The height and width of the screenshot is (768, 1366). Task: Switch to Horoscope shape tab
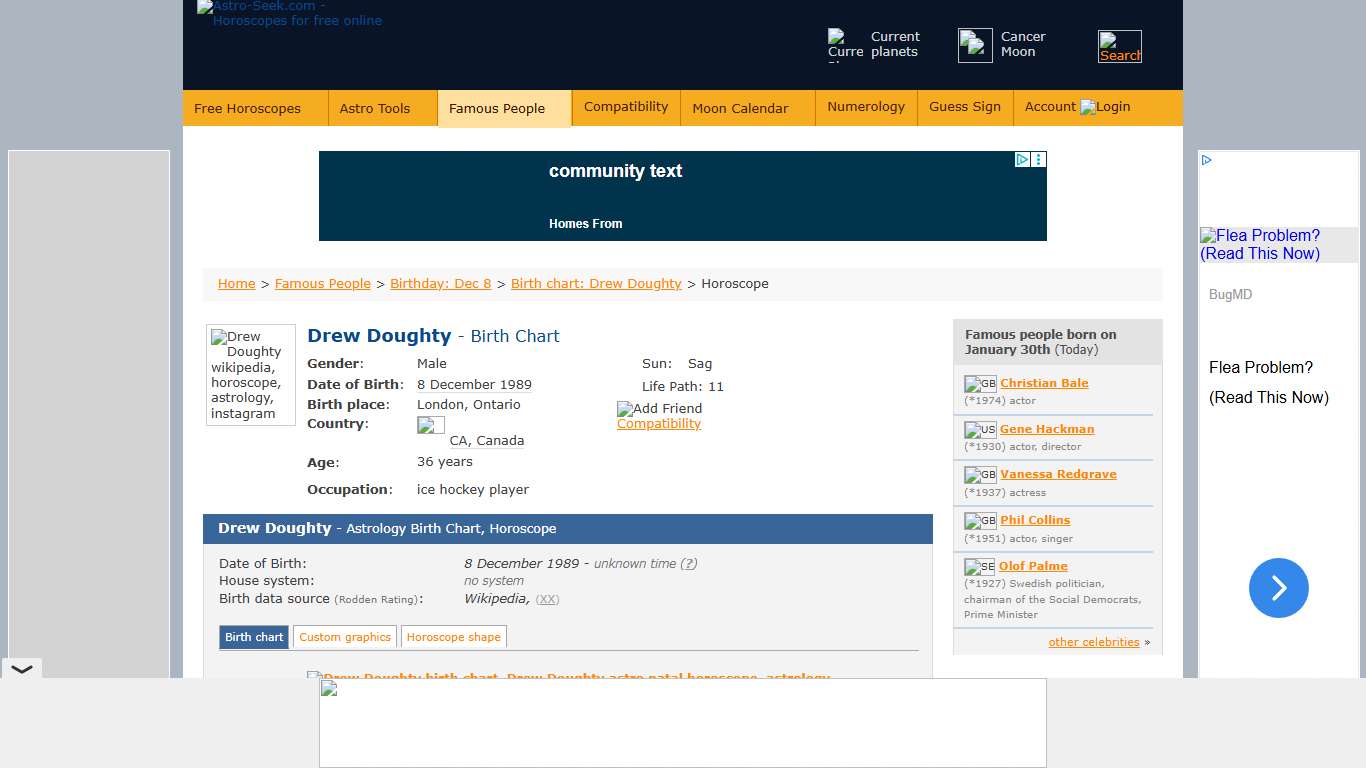tap(453, 637)
